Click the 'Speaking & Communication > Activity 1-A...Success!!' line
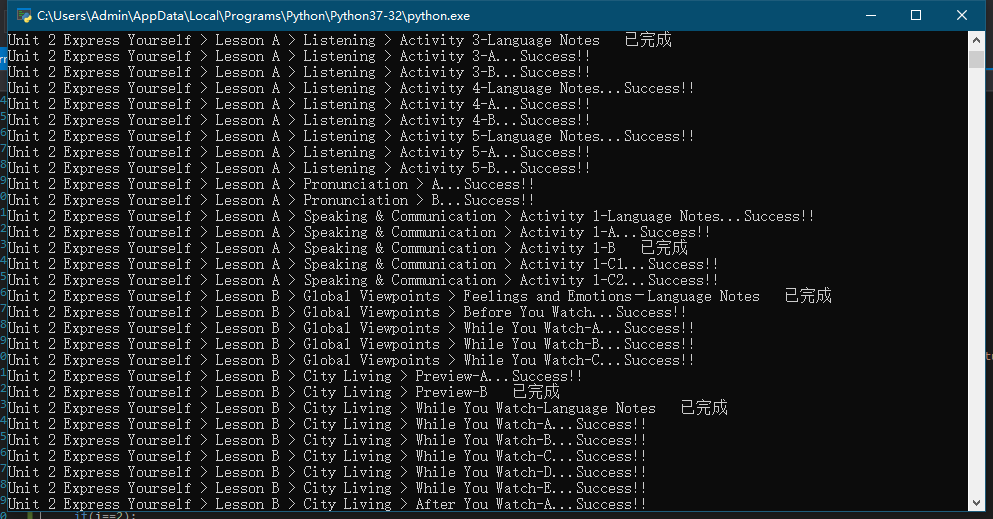 [359, 232]
